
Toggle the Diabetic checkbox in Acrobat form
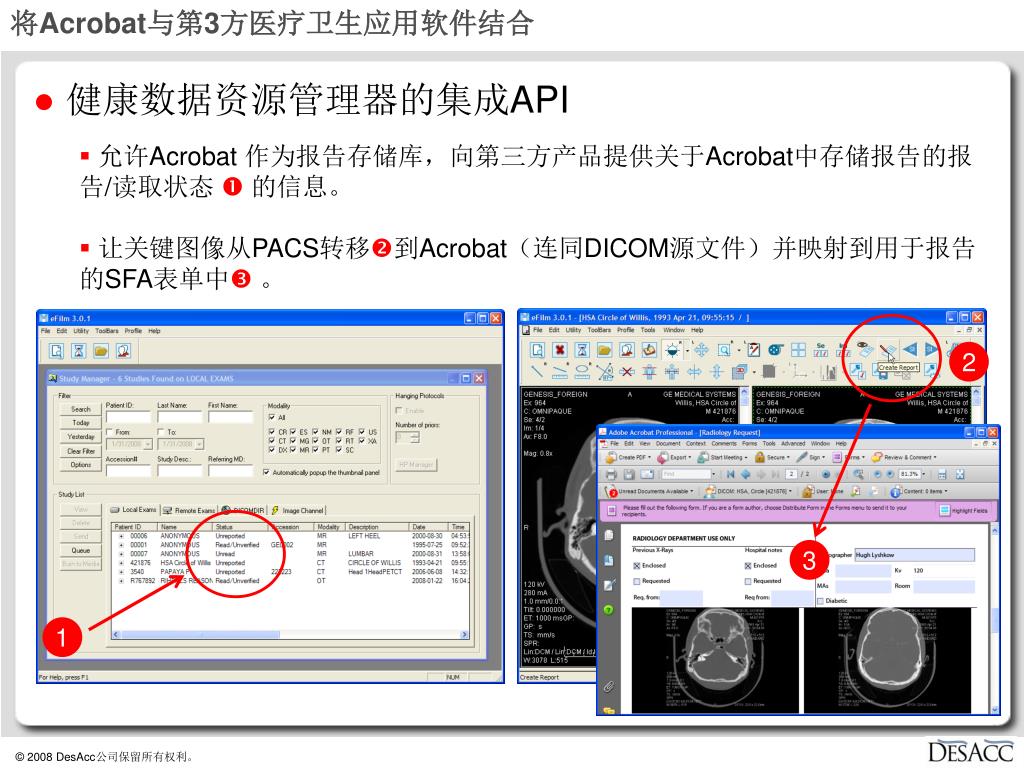click(820, 601)
